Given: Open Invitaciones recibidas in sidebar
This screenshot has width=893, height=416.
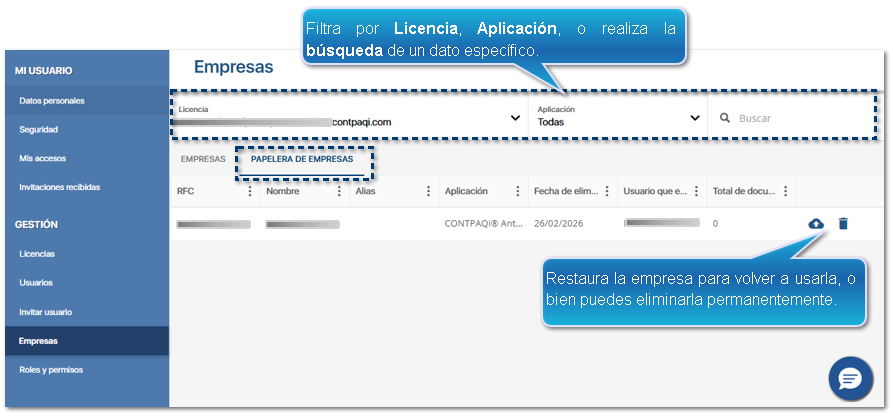Looking at the screenshot, I should point(60,187).
